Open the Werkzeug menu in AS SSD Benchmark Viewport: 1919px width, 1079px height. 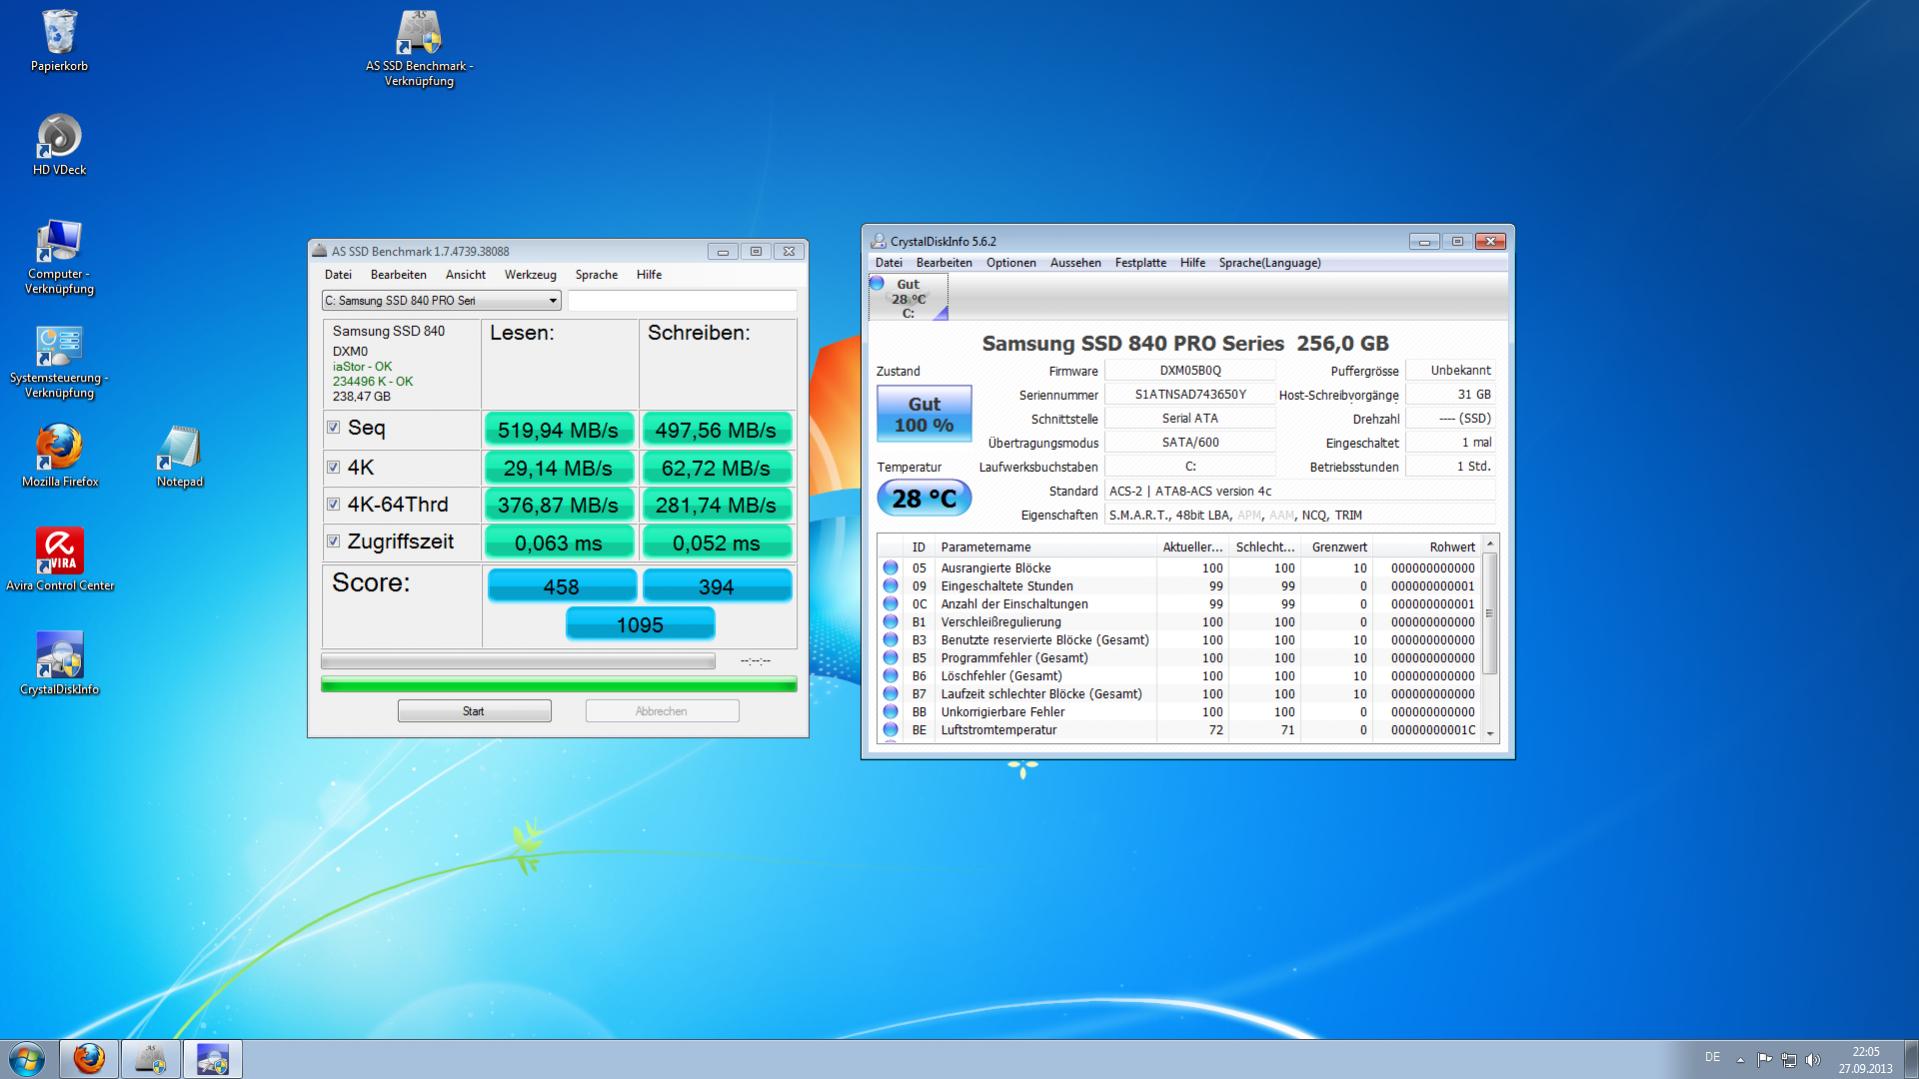tap(530, 275)
